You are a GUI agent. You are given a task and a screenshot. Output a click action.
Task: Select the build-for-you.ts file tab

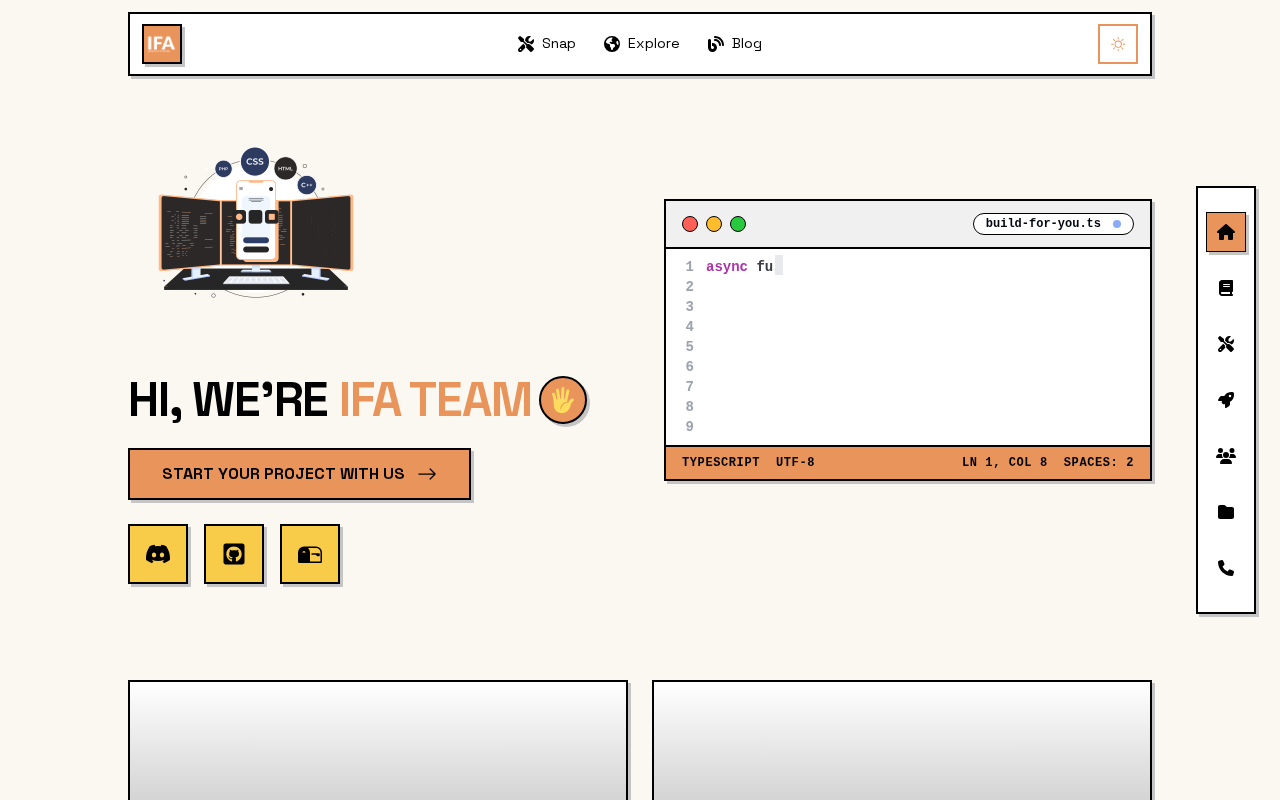(1053, 224)
